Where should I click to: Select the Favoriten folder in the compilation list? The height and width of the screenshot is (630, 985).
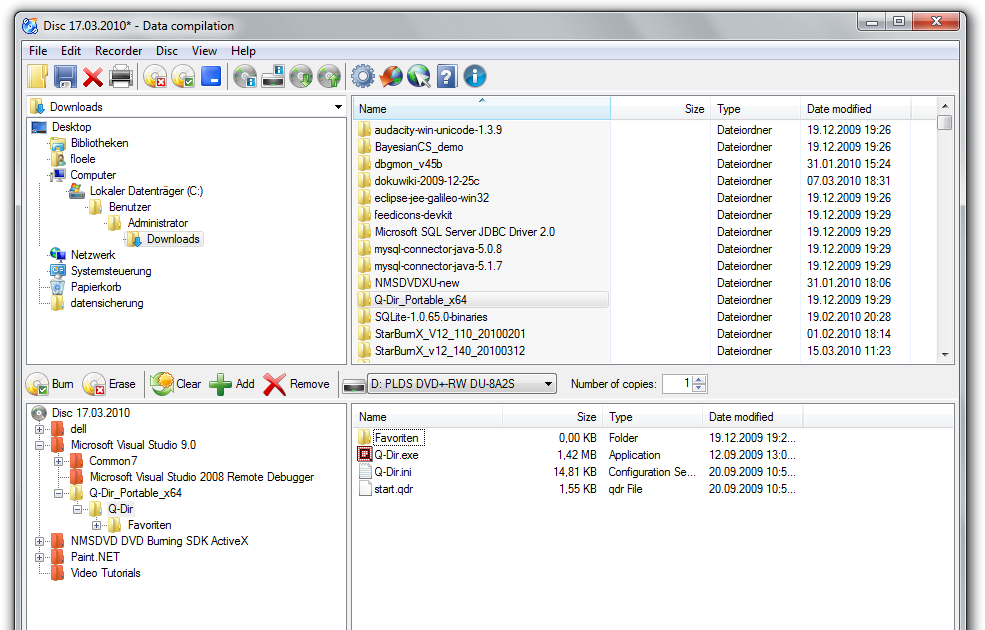[x=397, y=437]
